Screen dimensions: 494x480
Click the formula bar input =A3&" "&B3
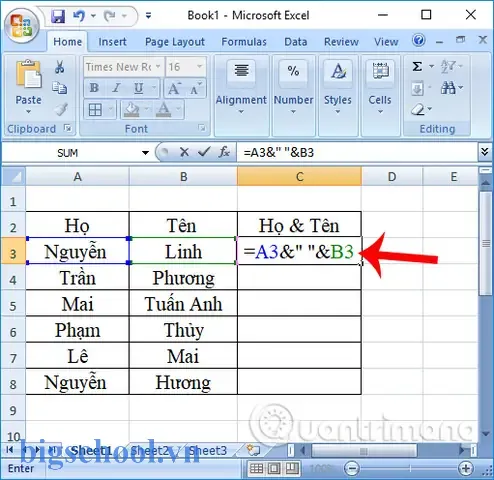(357, 153)
